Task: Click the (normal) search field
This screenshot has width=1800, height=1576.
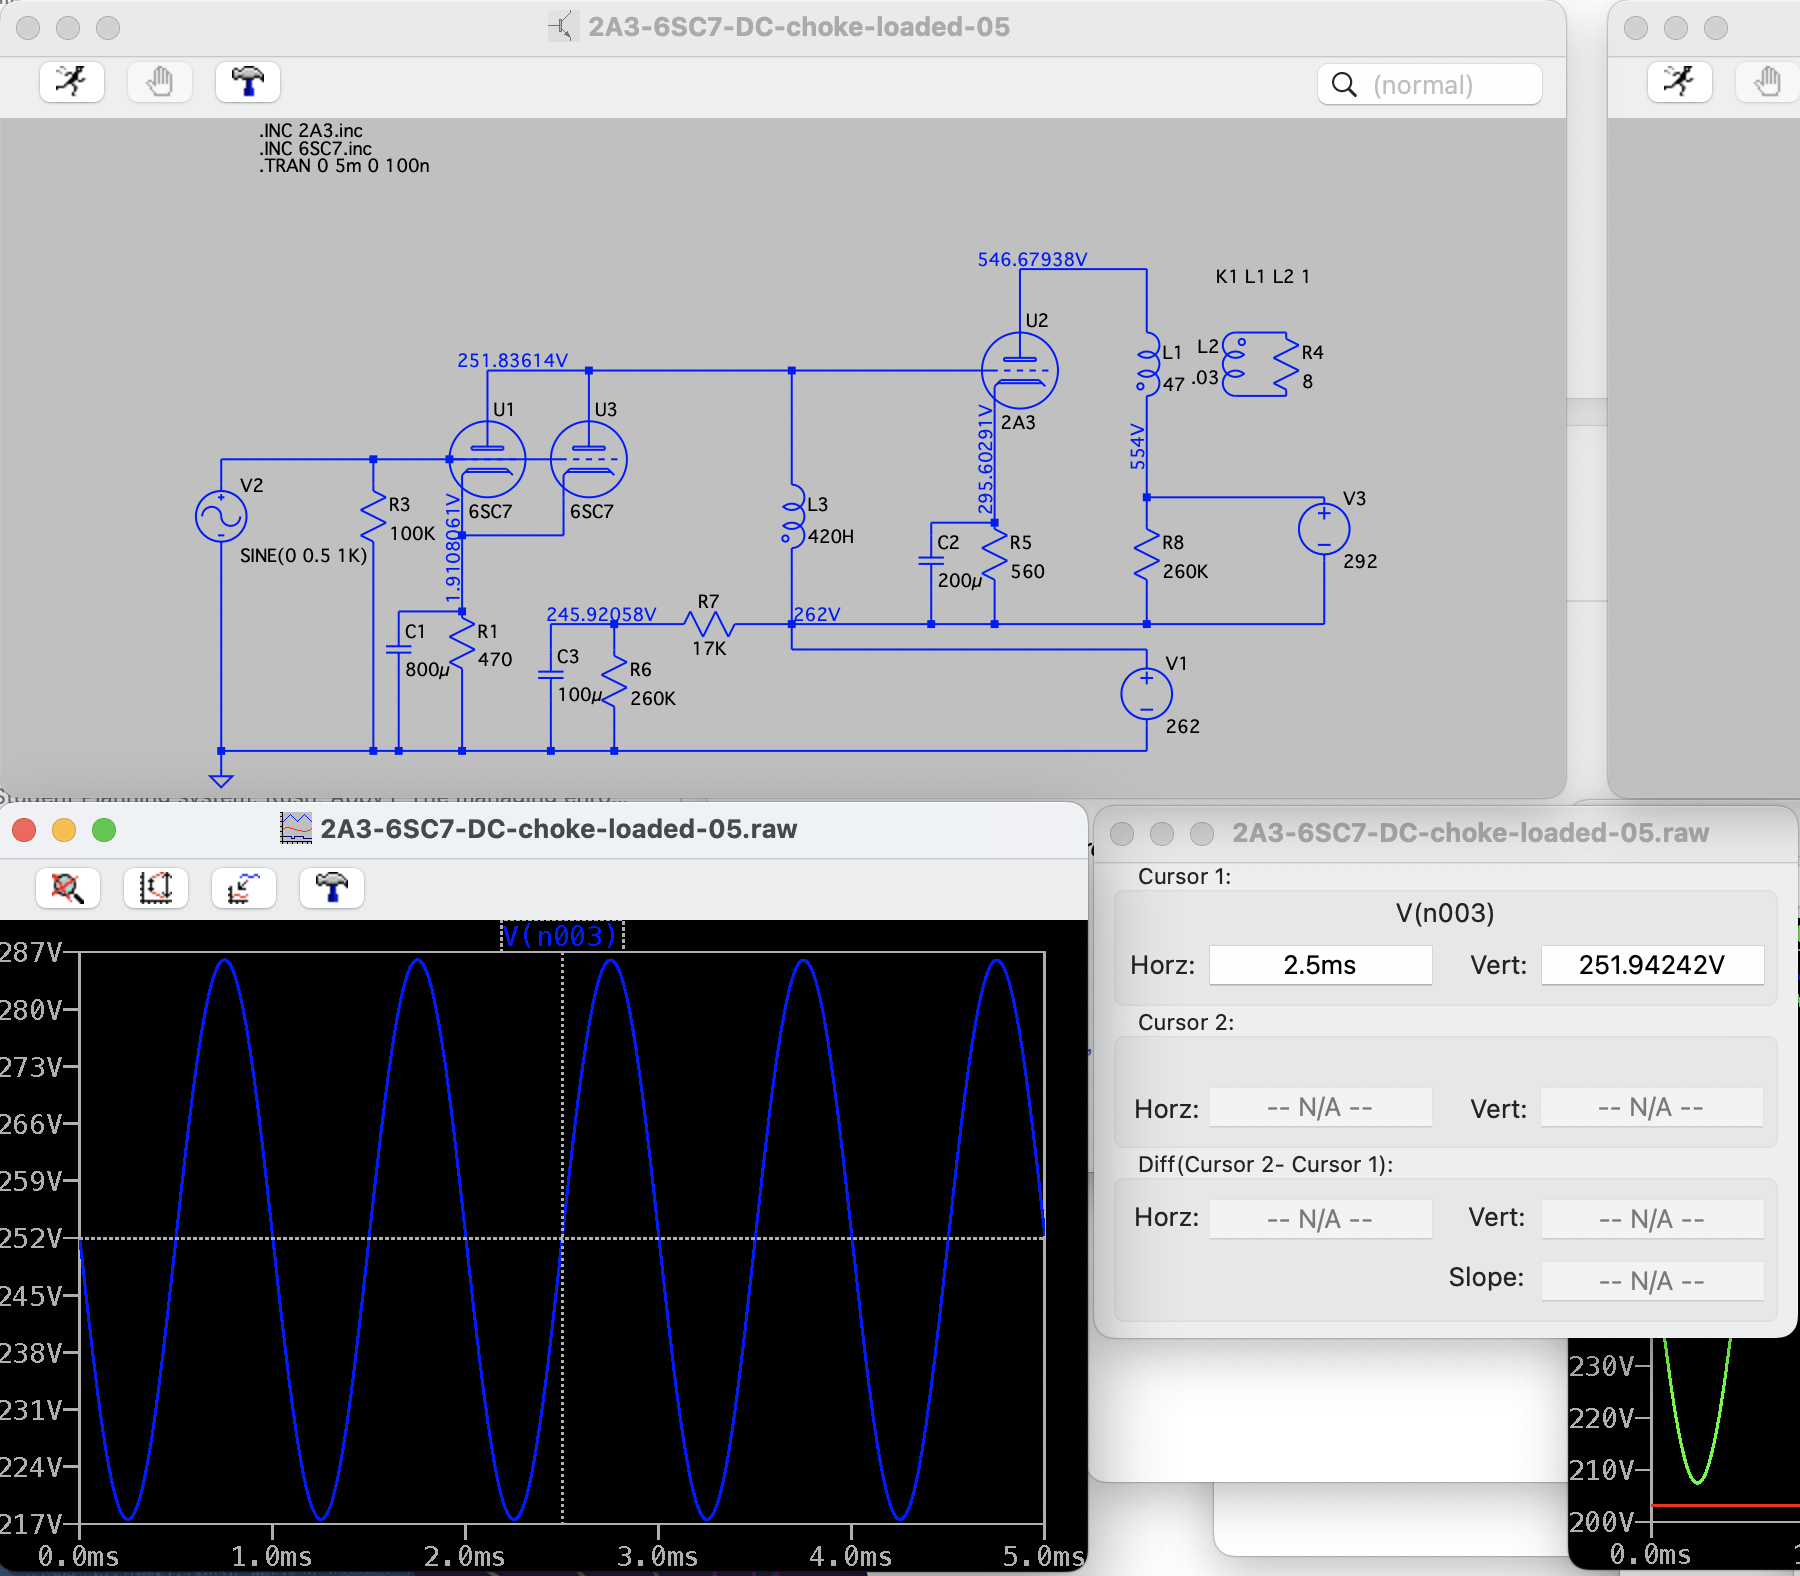Action: pyautogui.click(x=1430, y=85)
